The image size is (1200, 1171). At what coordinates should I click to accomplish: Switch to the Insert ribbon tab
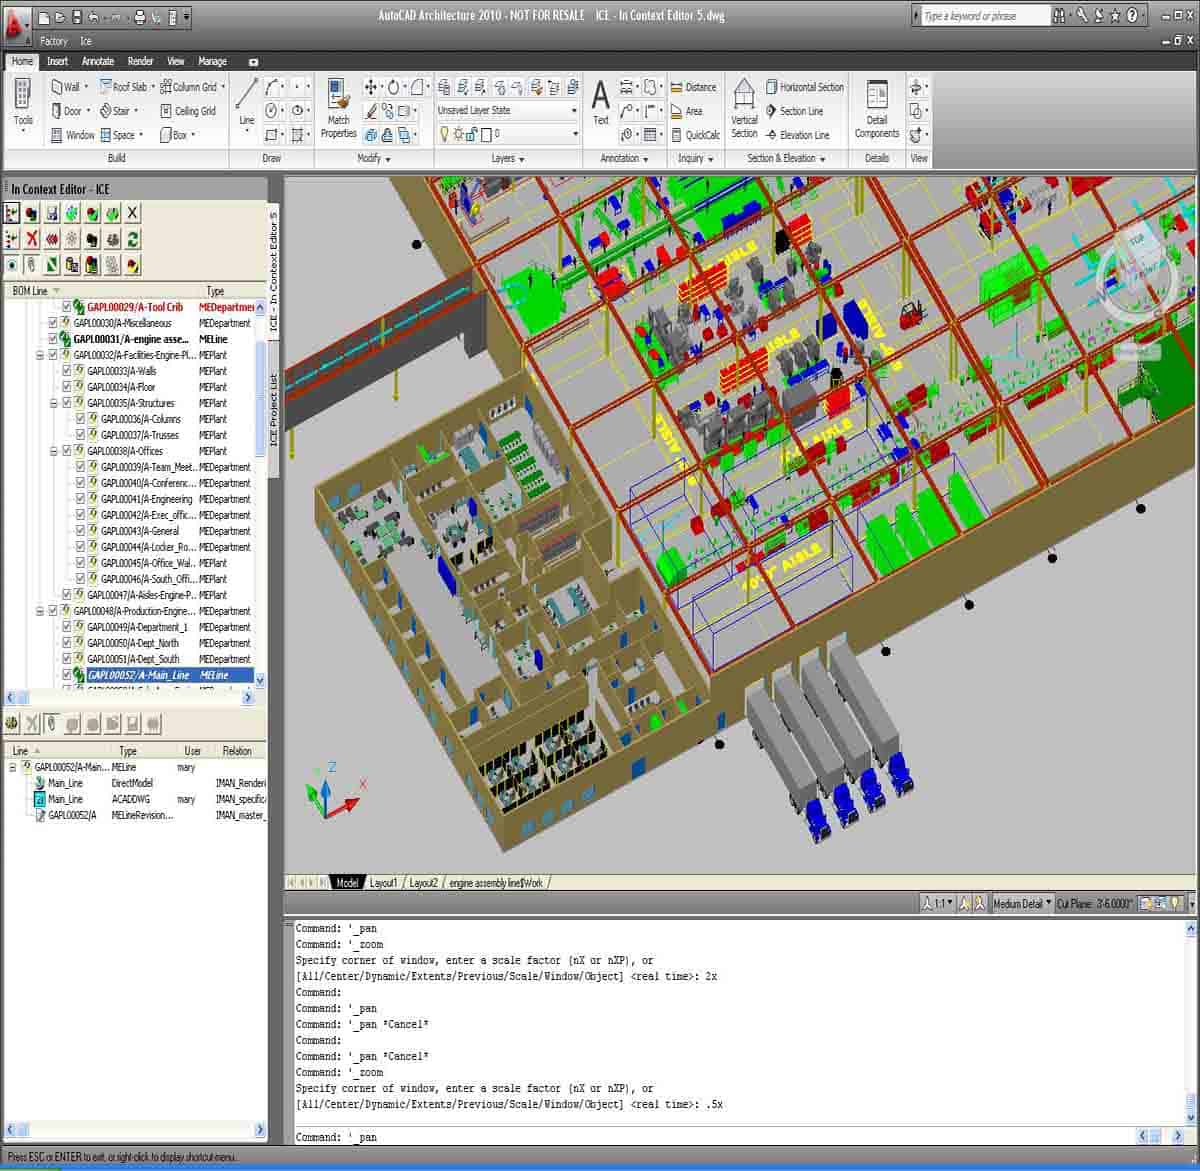click(58, 61)
